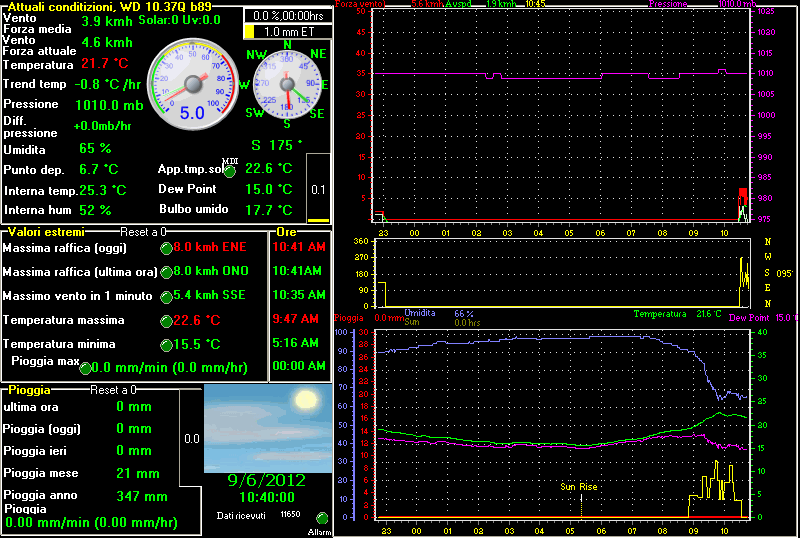Click the wind speed gauge dial
This screenshot has width=800, height=538.
click(193, 84)
